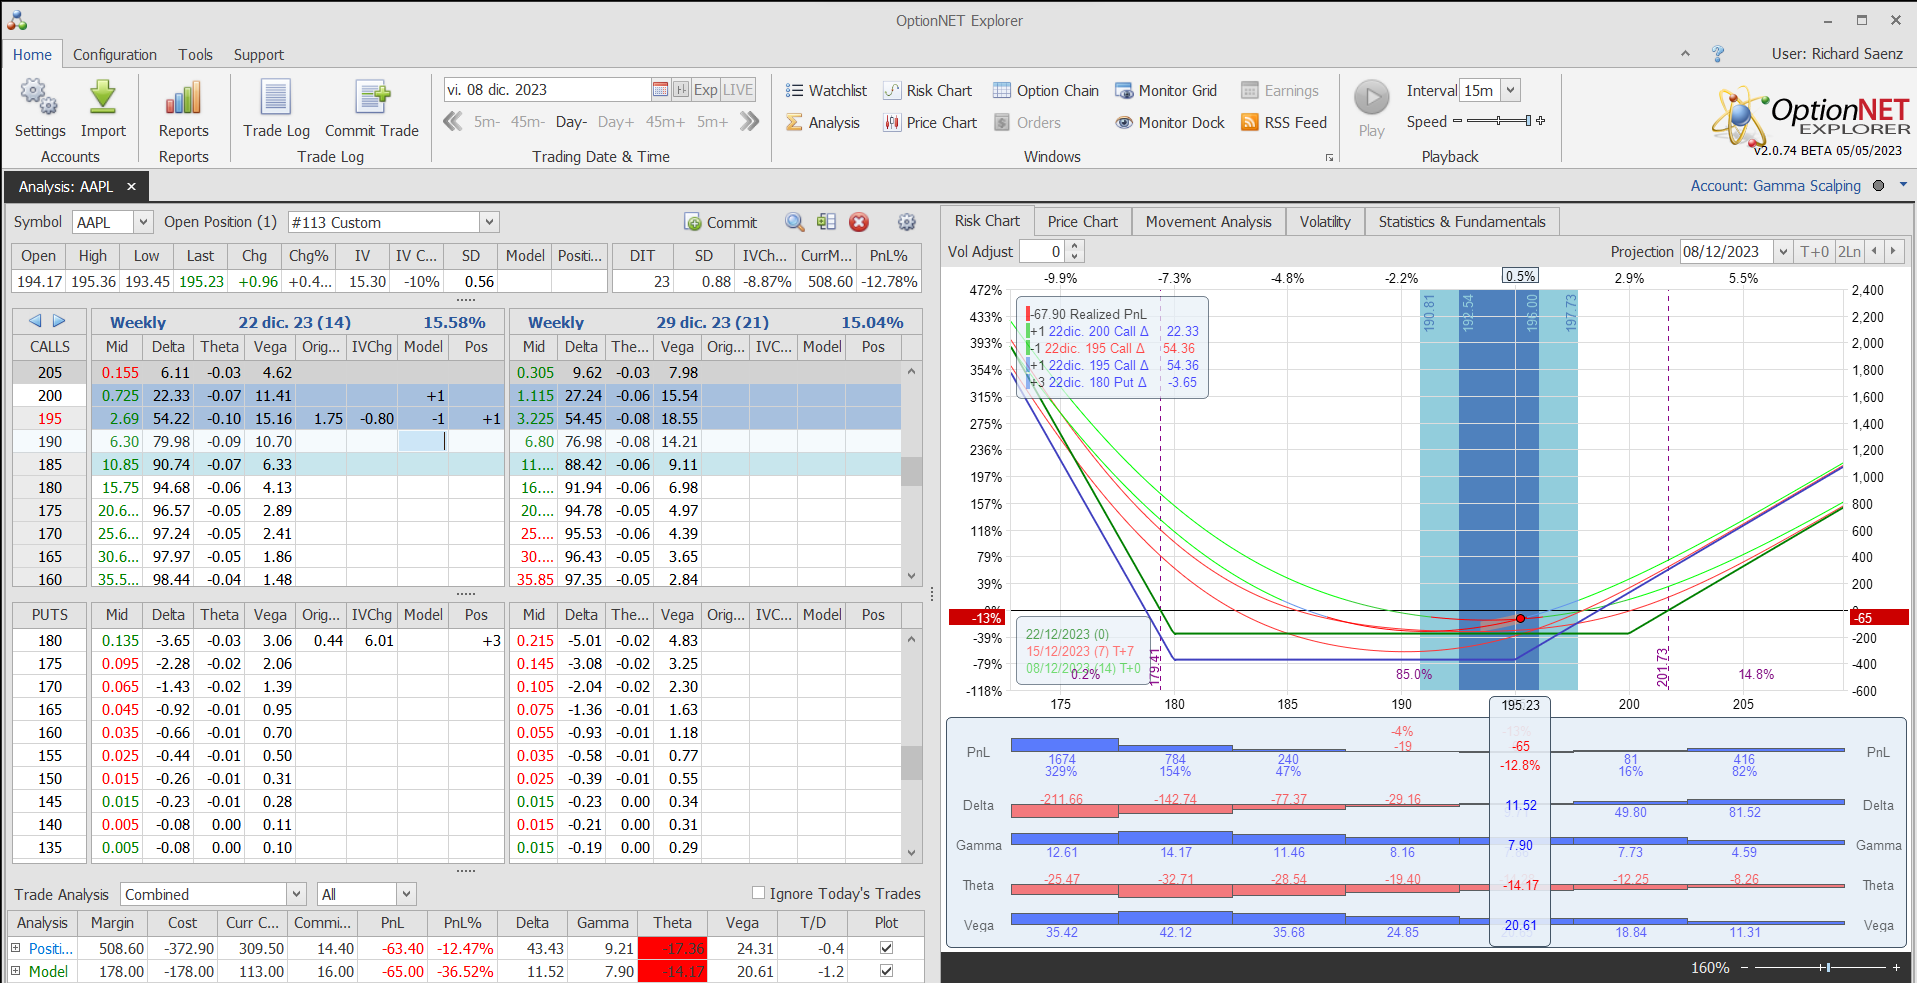Increase Vol Adjust with up stepper
This screenshot has width=1917, height=983.
click(x=1075, y=246)
